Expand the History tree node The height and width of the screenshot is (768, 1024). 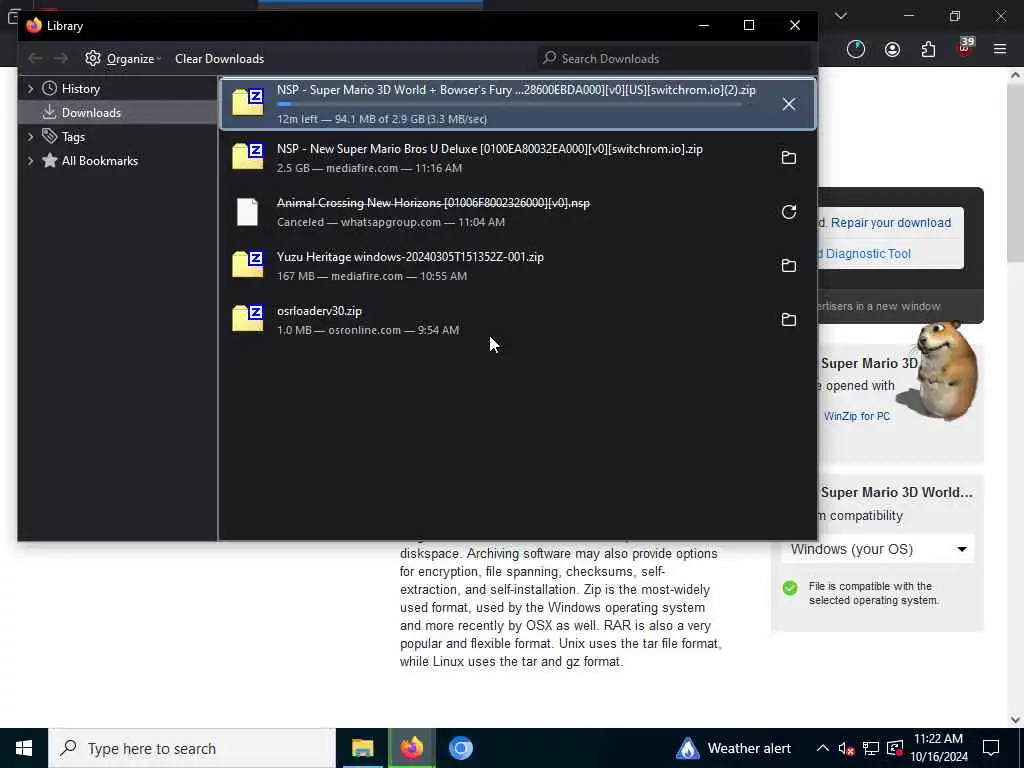(x=30, y=89)
